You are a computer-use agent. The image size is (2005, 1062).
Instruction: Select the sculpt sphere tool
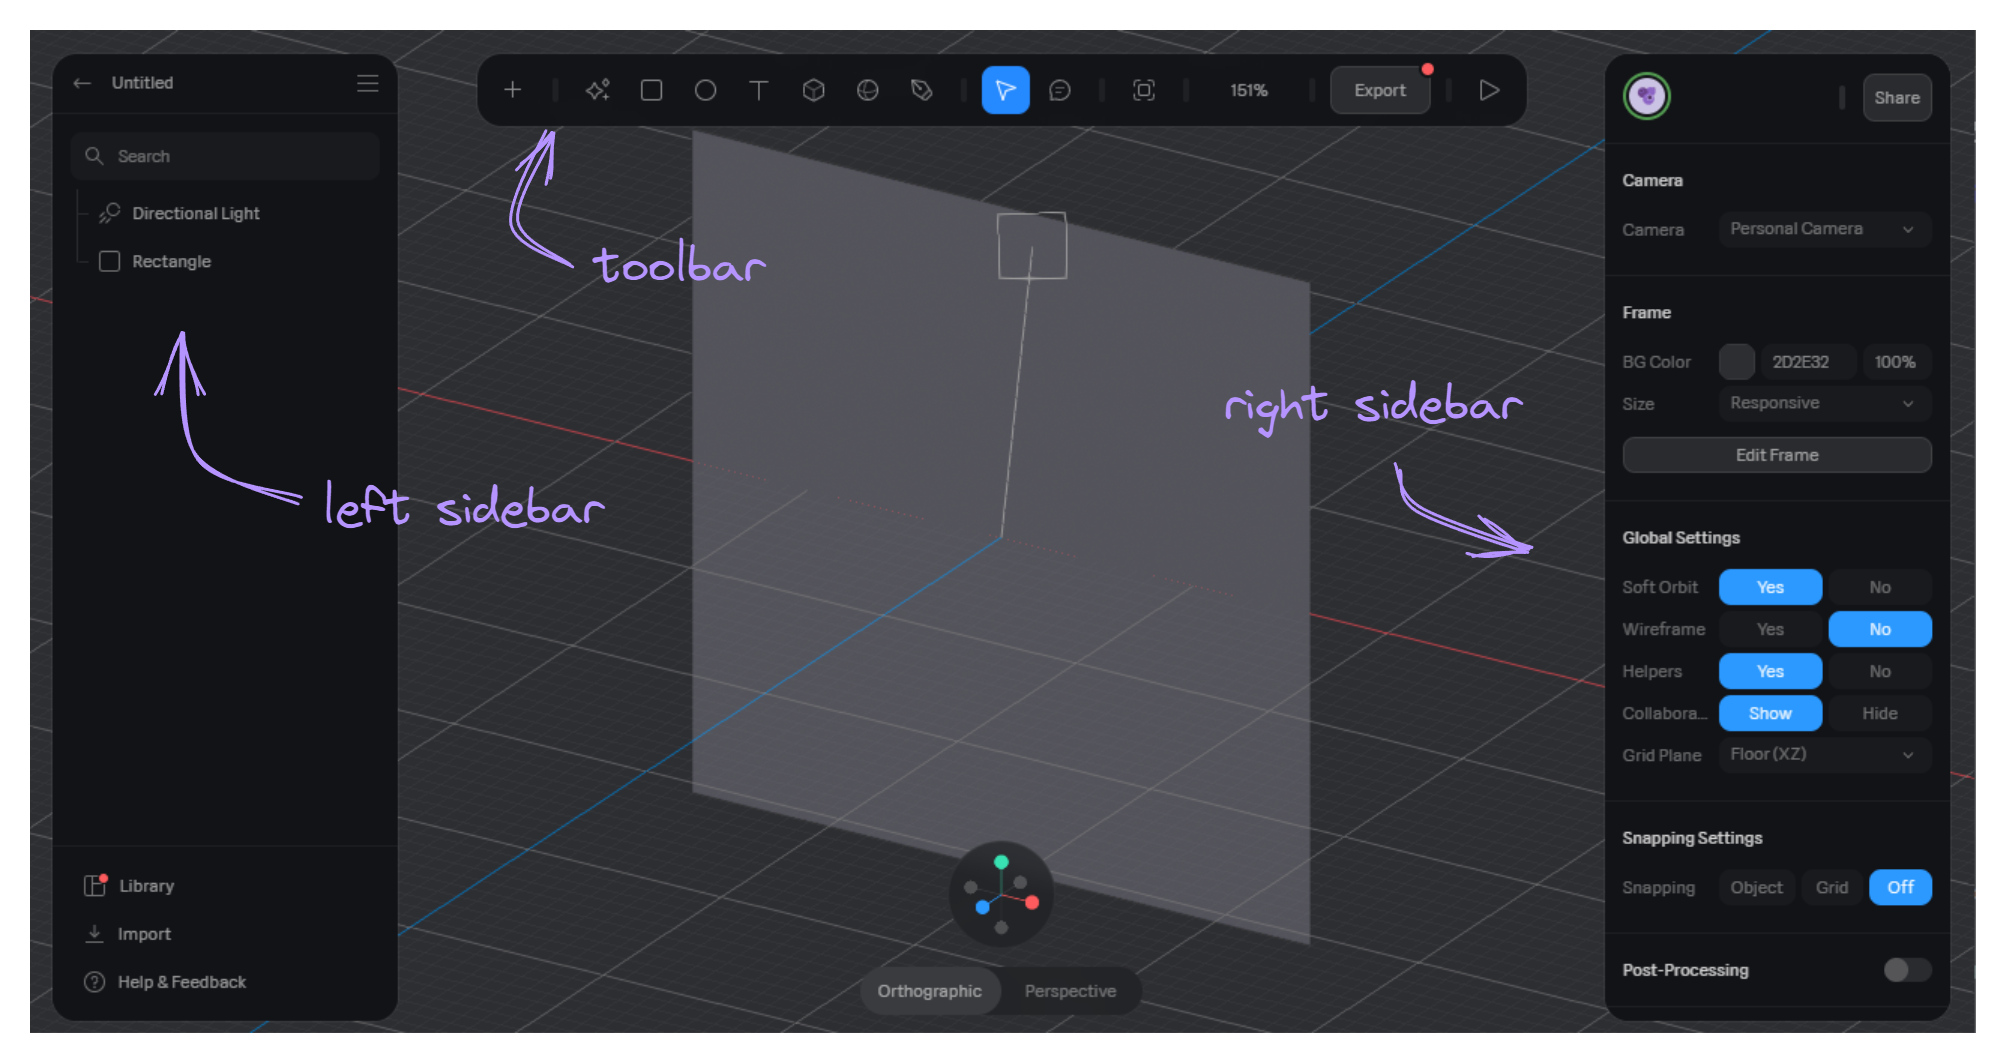point(867,90)
